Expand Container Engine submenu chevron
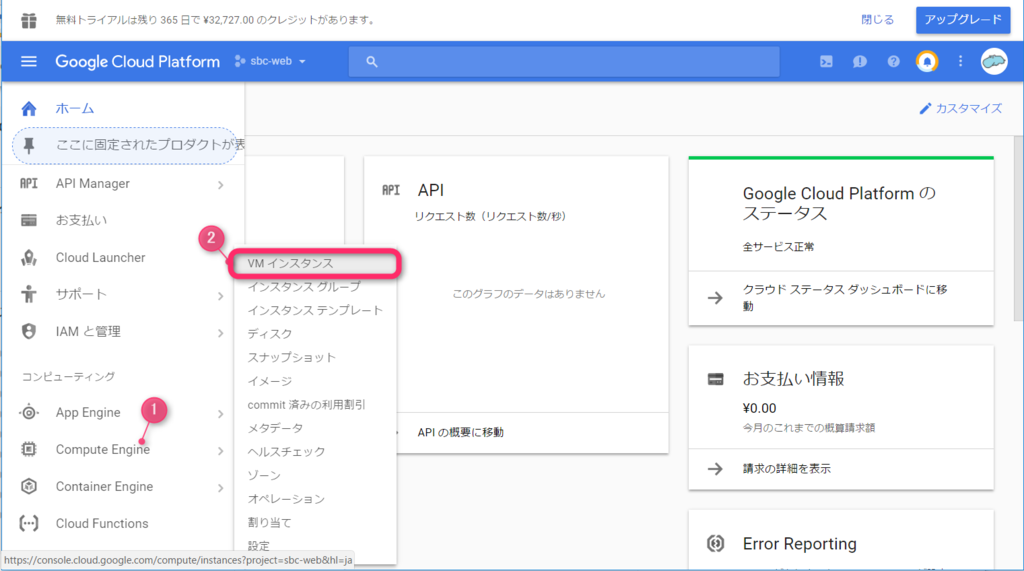 click(221, 488)
